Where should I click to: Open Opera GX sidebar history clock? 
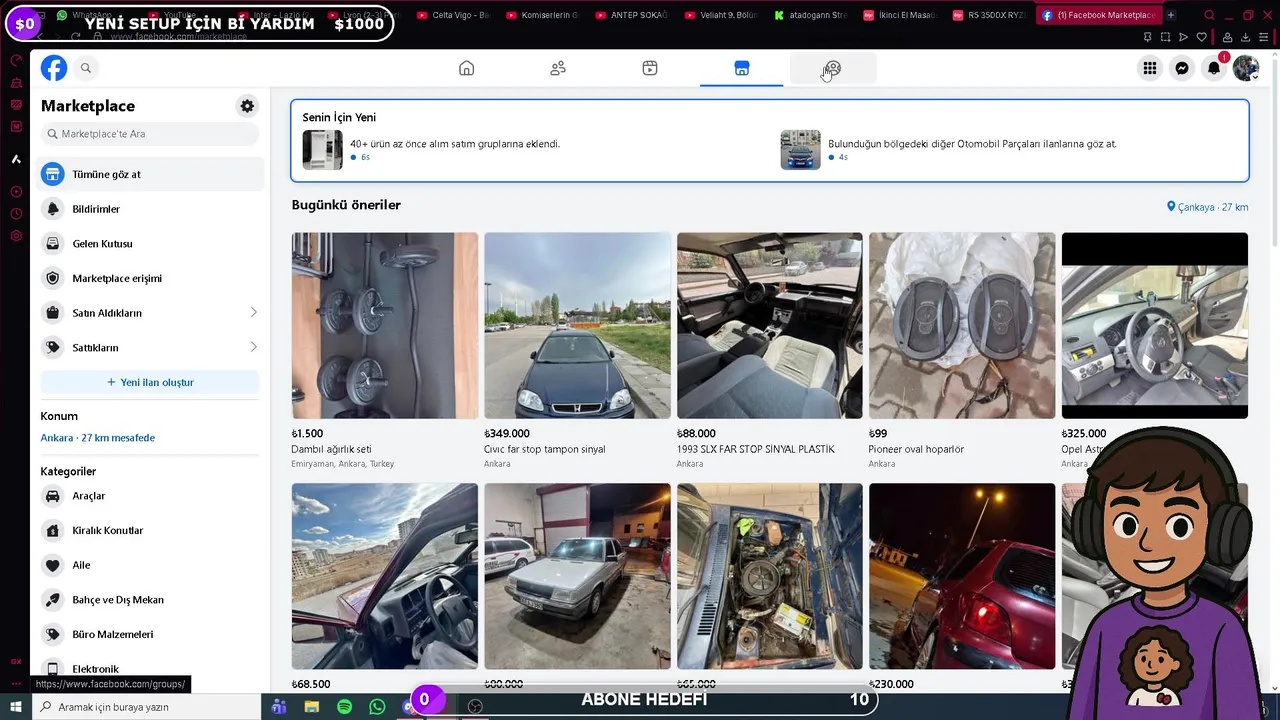[16, 214]
